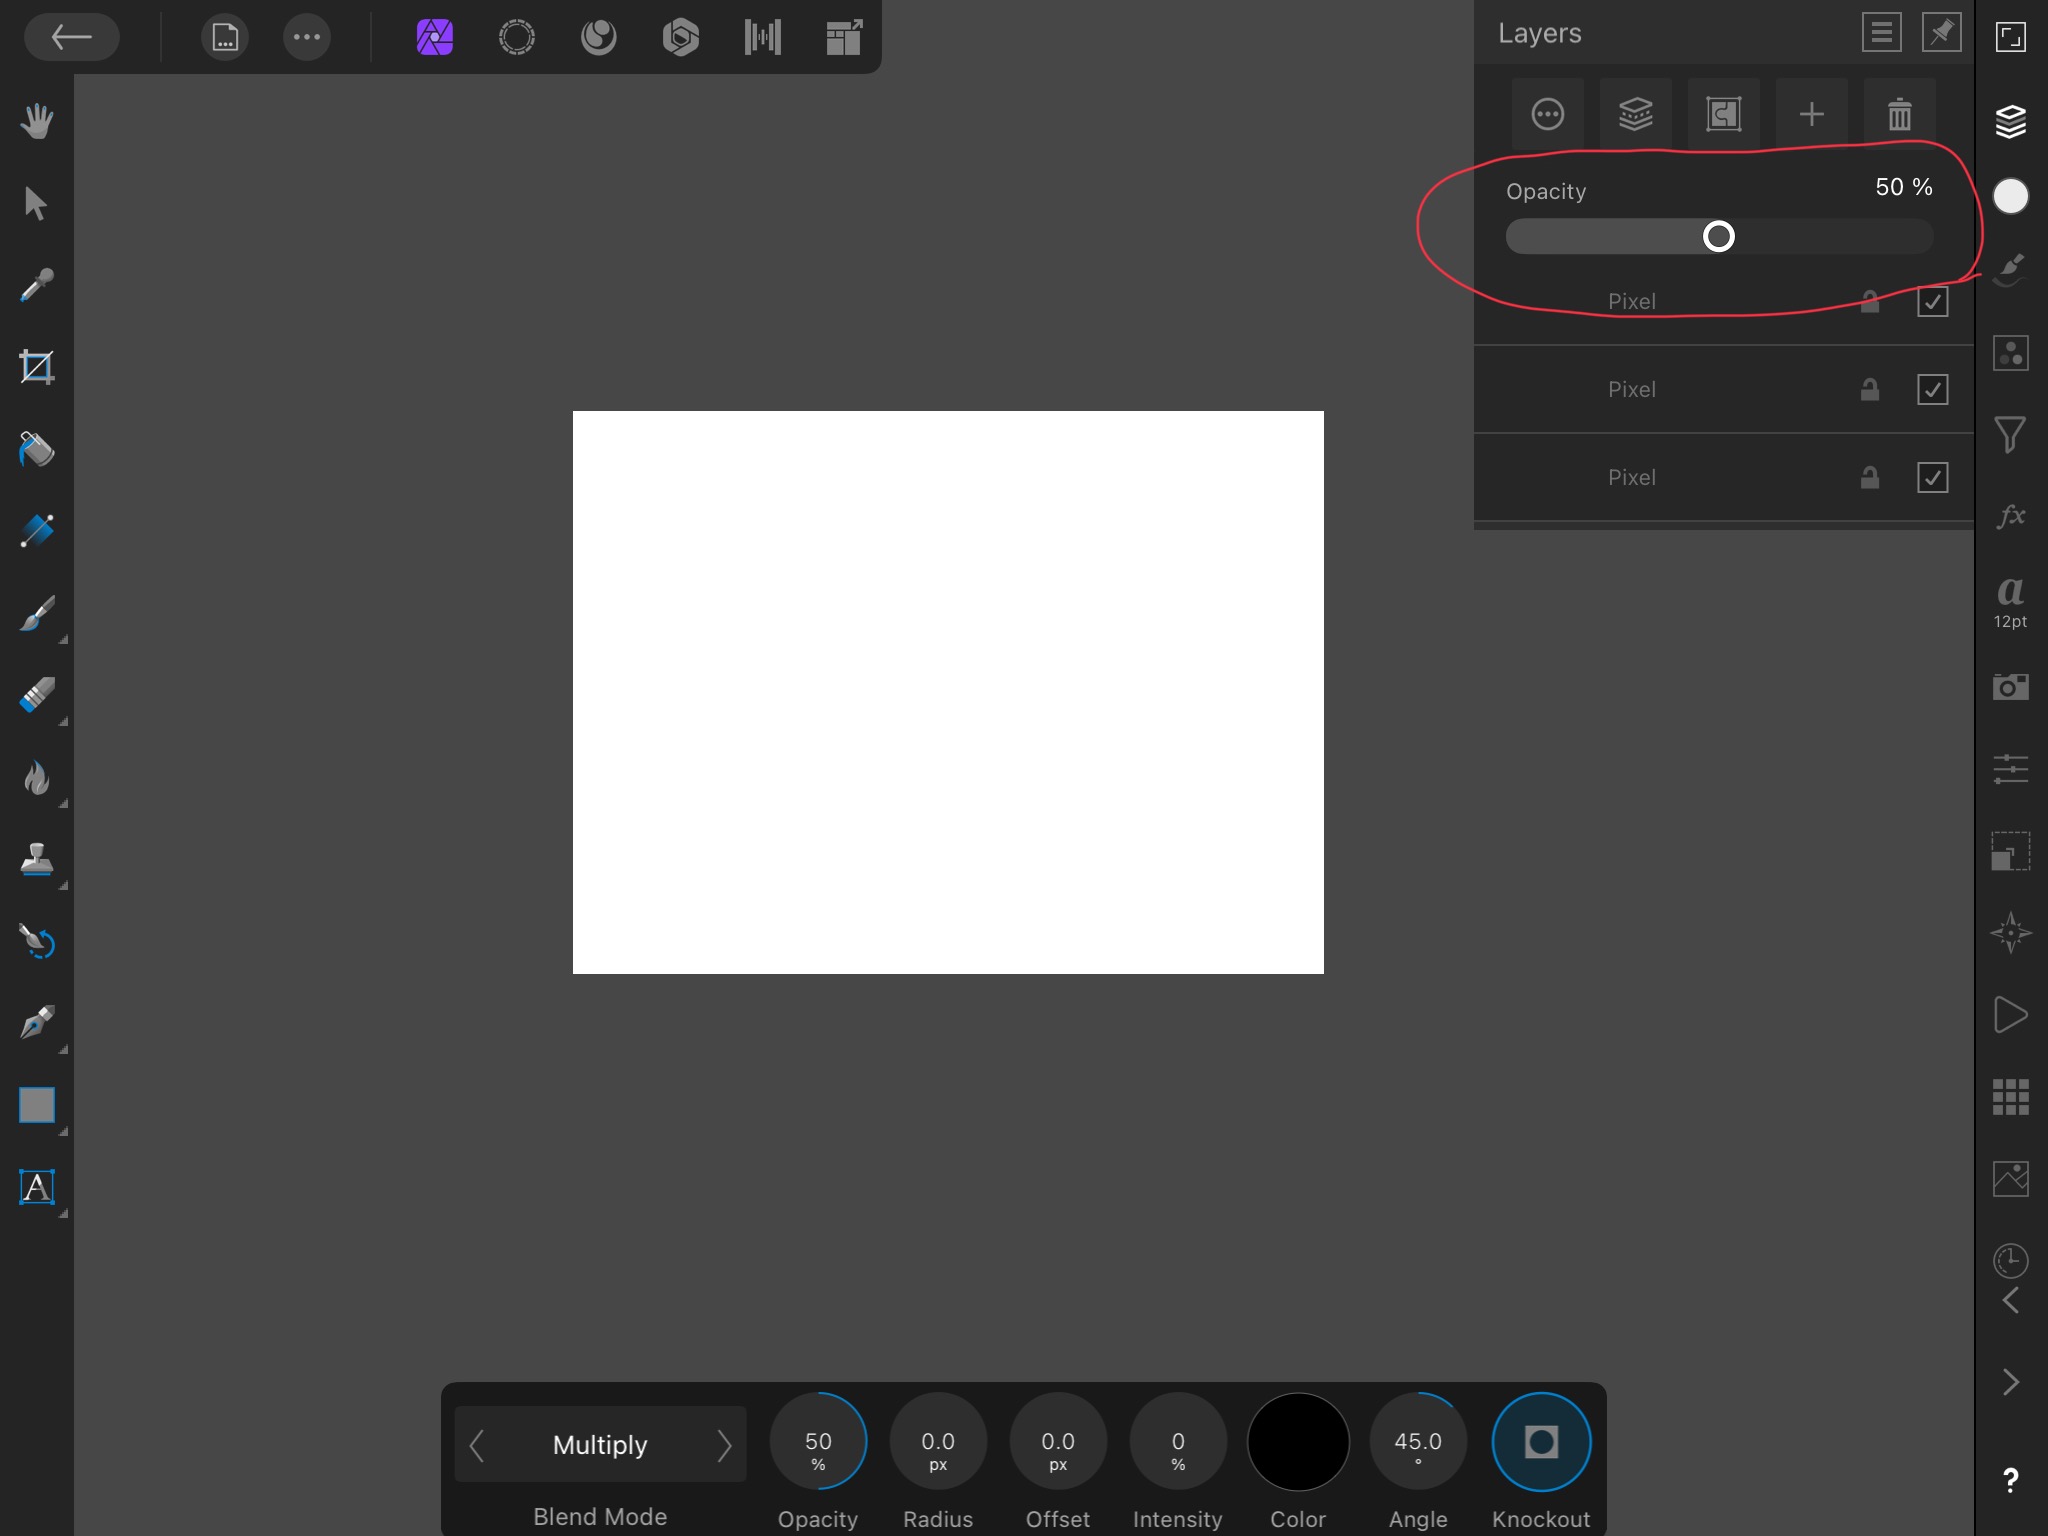
Task: Select the Clone Stamp tool
Action: (36, 860)
